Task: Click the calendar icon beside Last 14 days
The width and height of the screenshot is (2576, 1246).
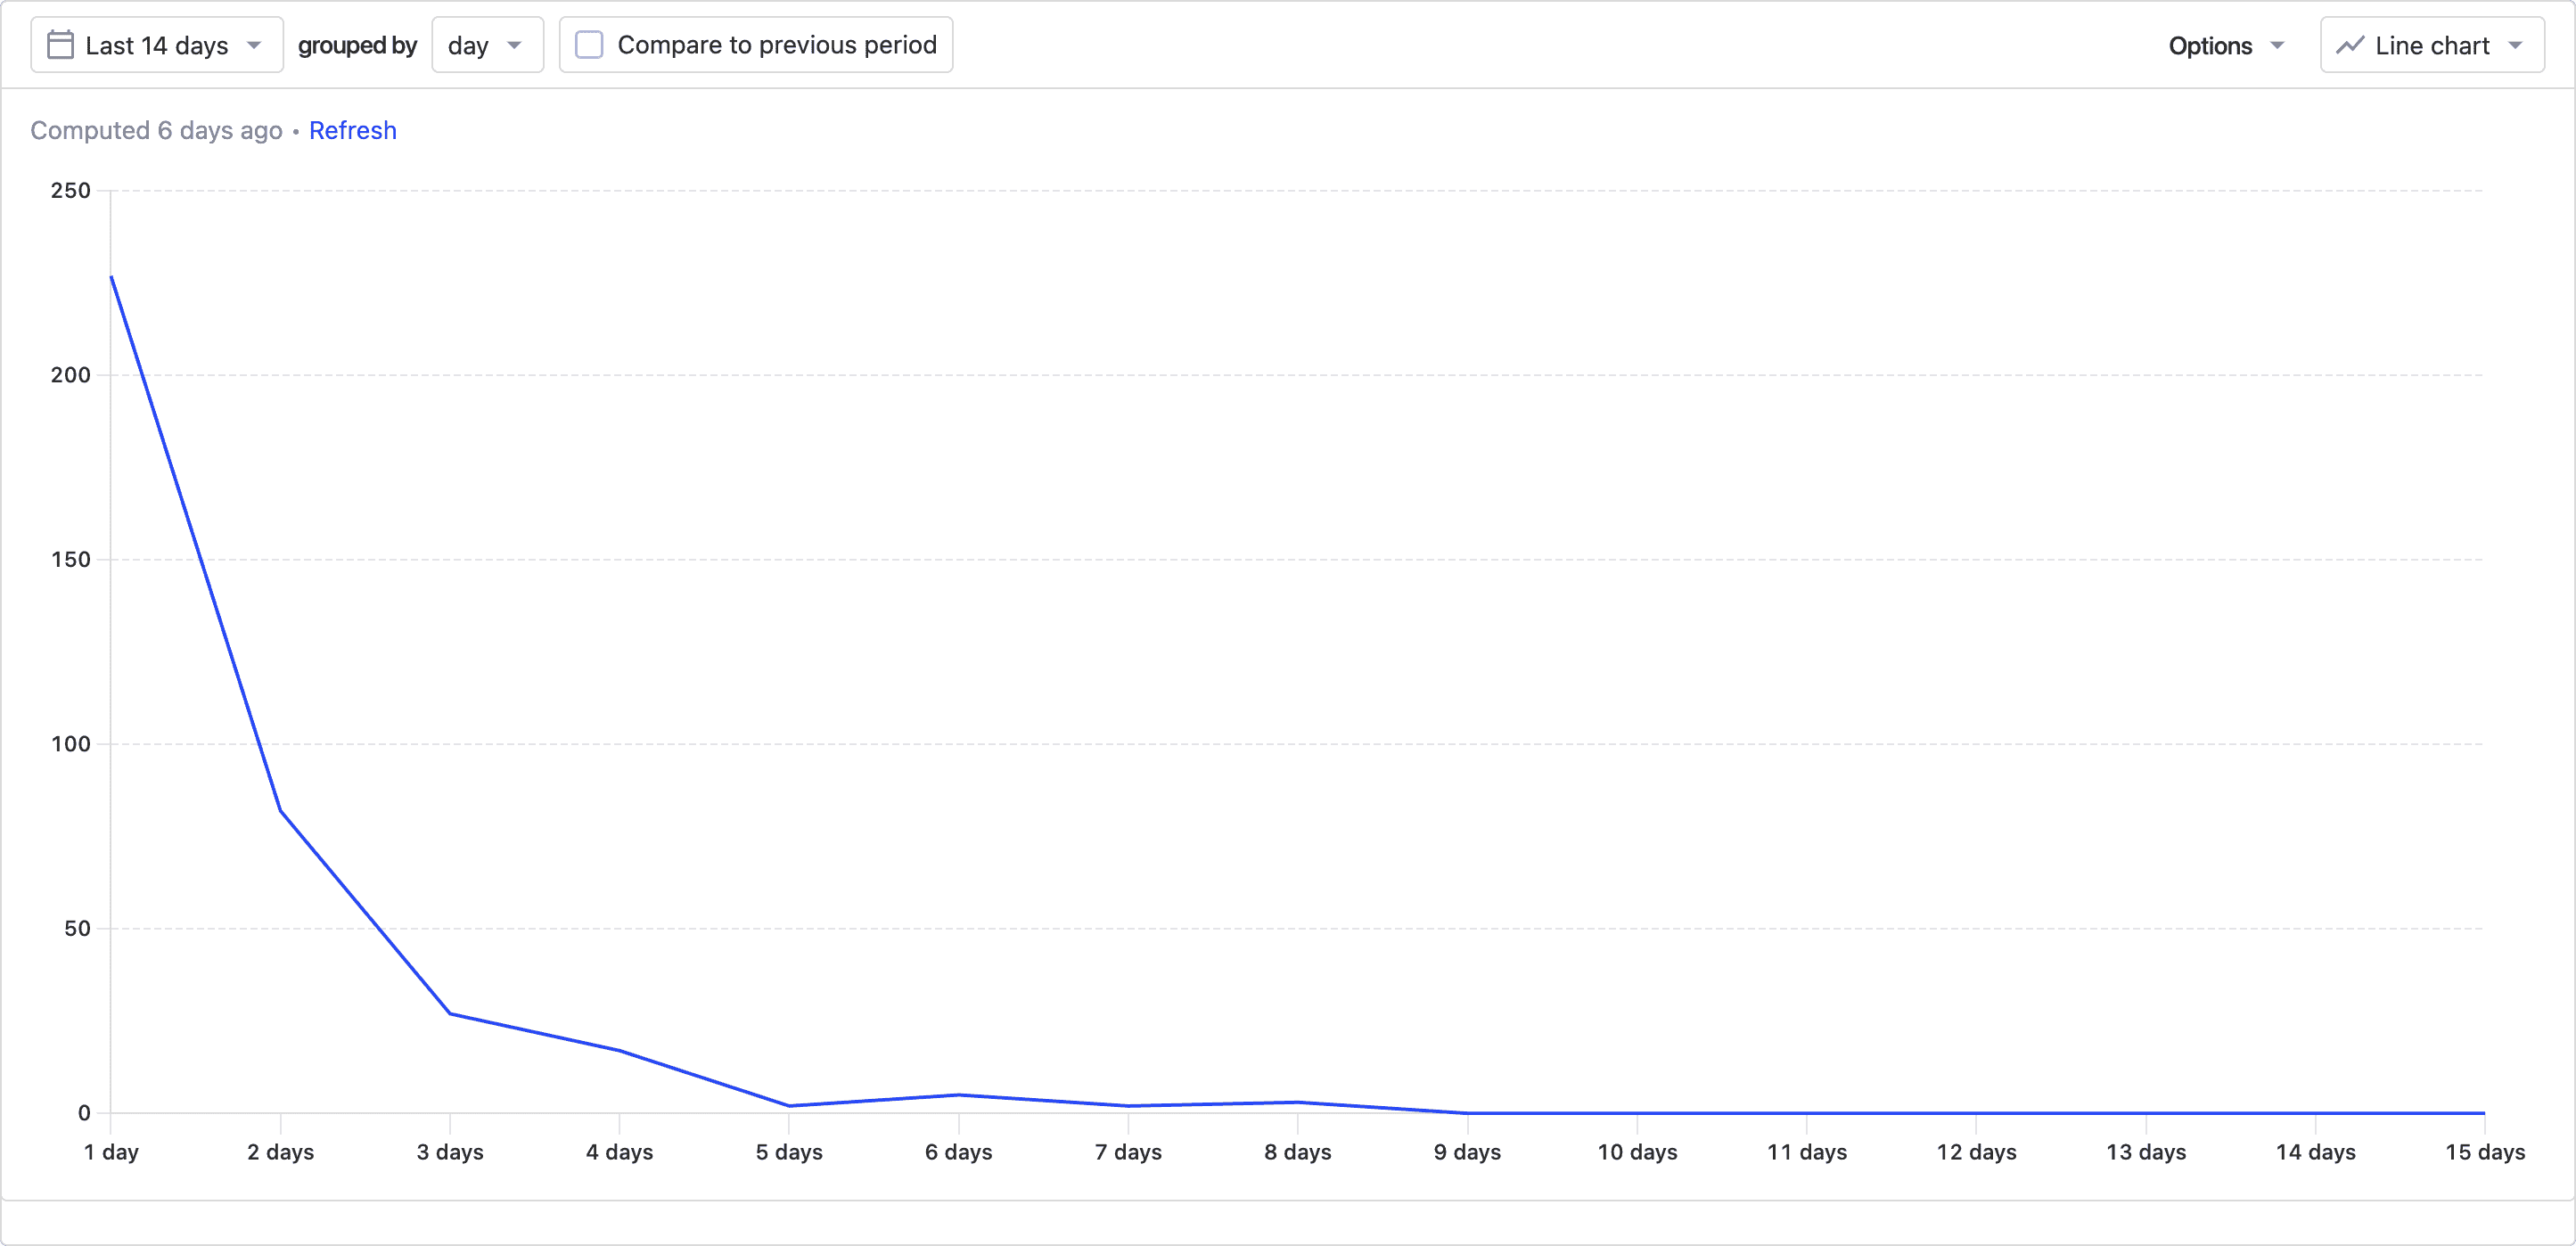Action: point(60,45)
